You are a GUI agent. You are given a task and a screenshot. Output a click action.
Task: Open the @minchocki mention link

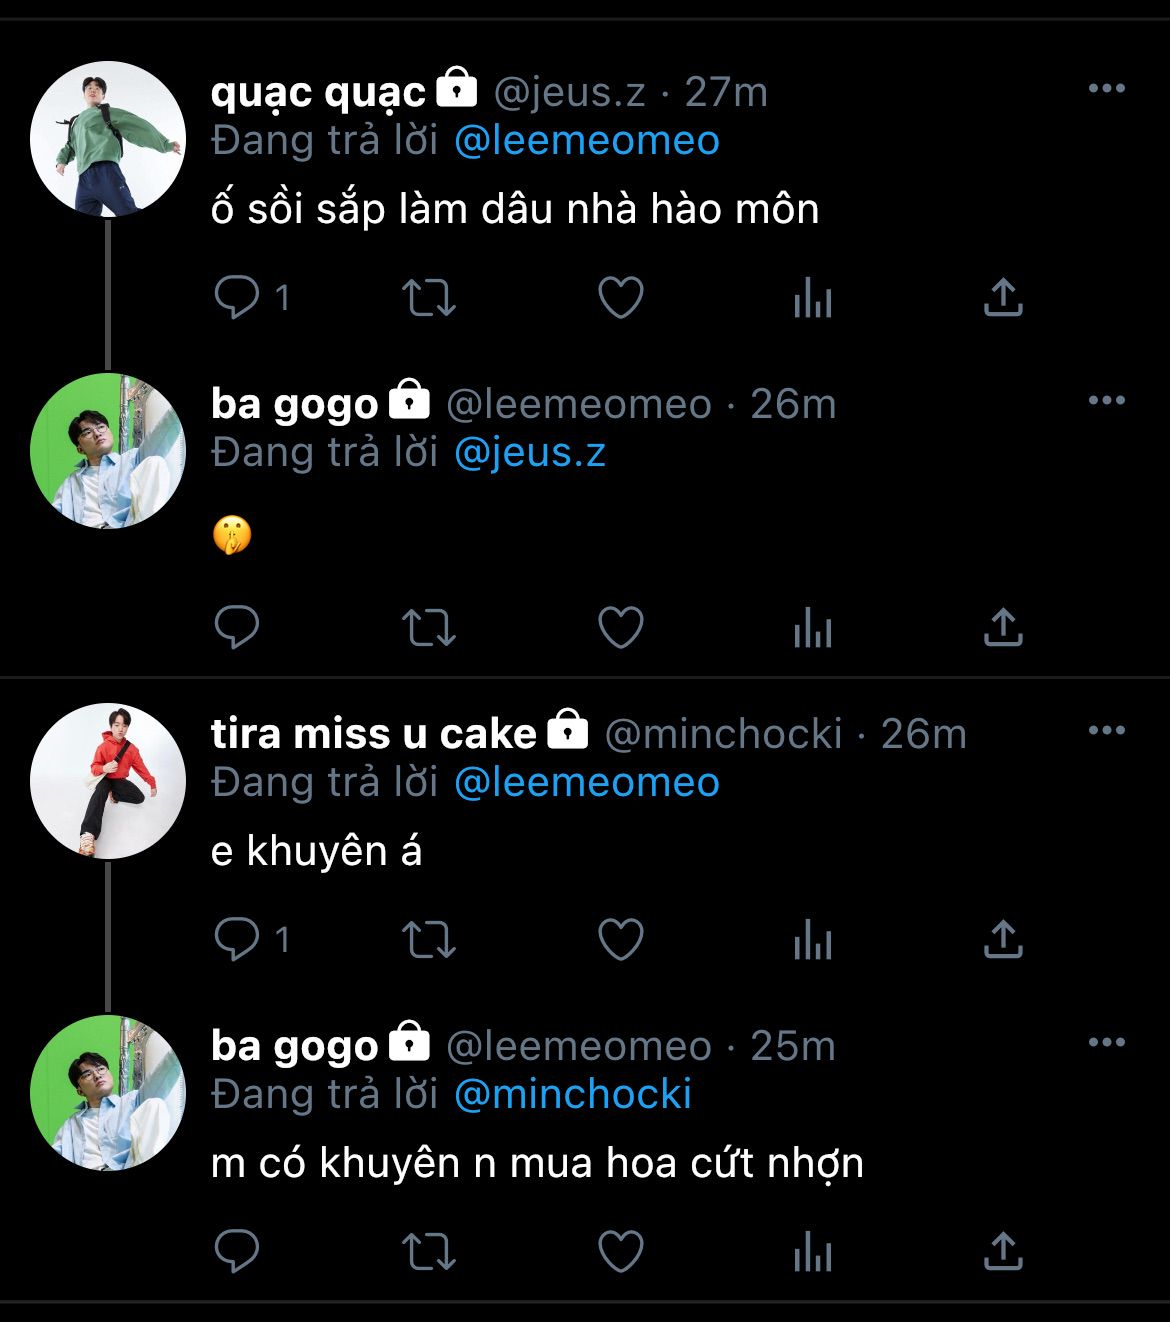pyautogui.click(x=572, y=1094)
